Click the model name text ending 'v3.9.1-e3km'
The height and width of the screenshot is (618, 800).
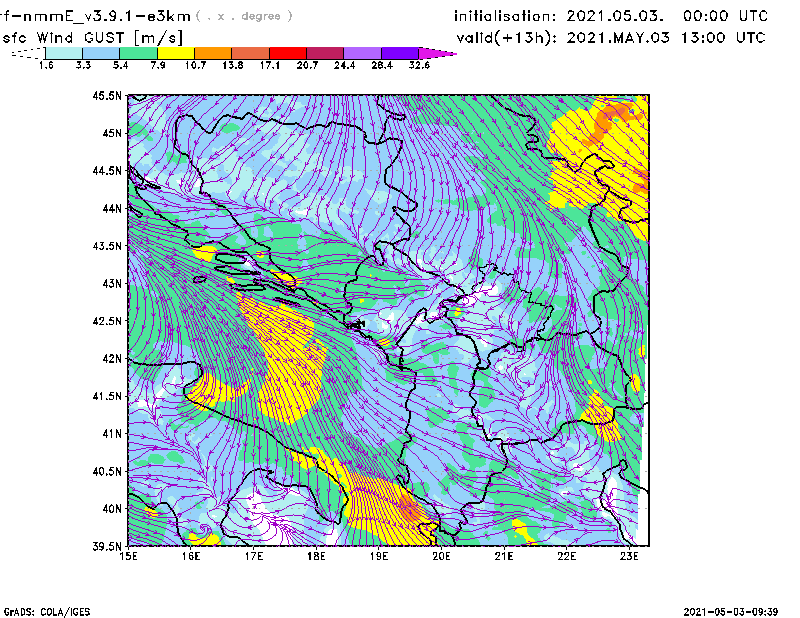(x=95, y=16)
